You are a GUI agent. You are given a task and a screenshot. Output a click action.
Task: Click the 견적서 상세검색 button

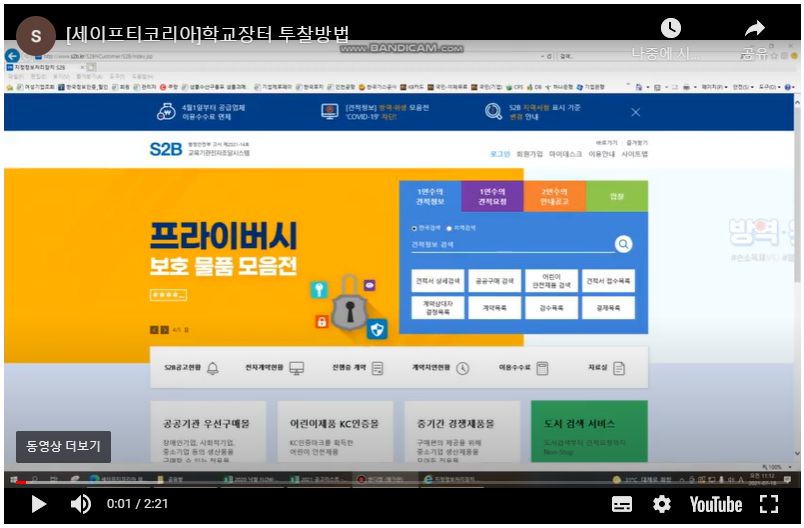coord(438,280)
